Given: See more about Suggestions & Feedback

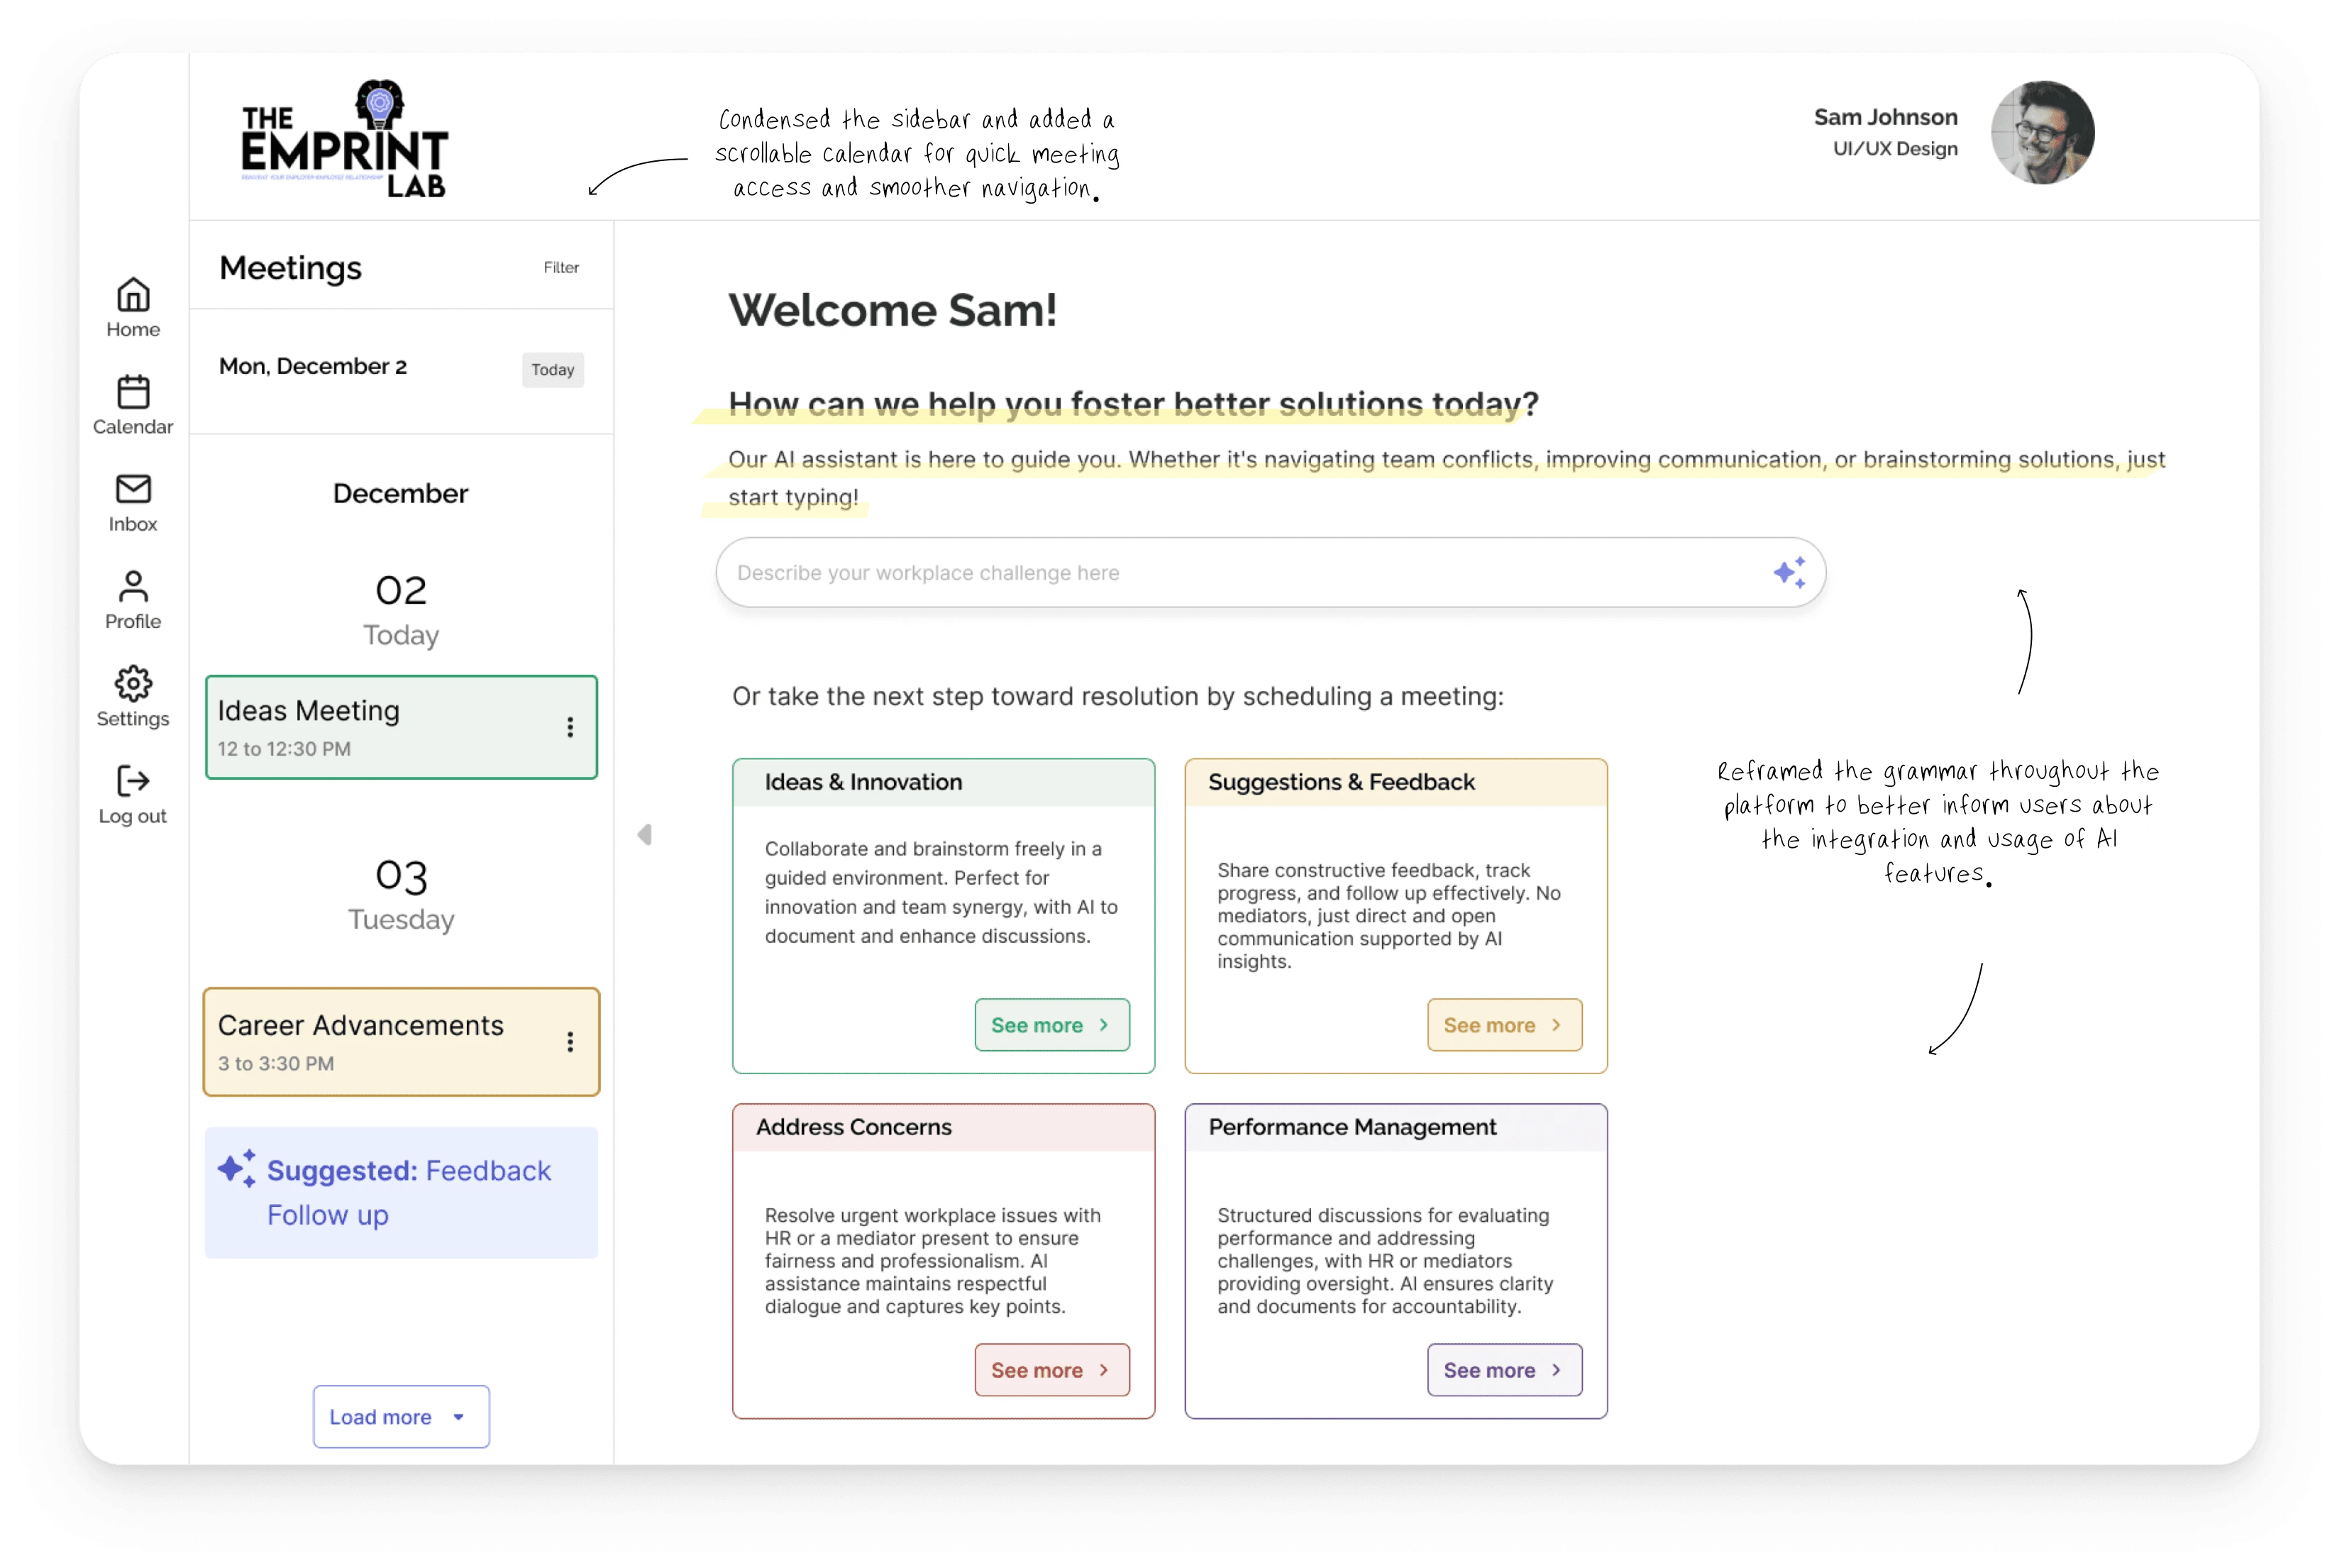Looking at the screenshot, I should click(1503, 1025).
